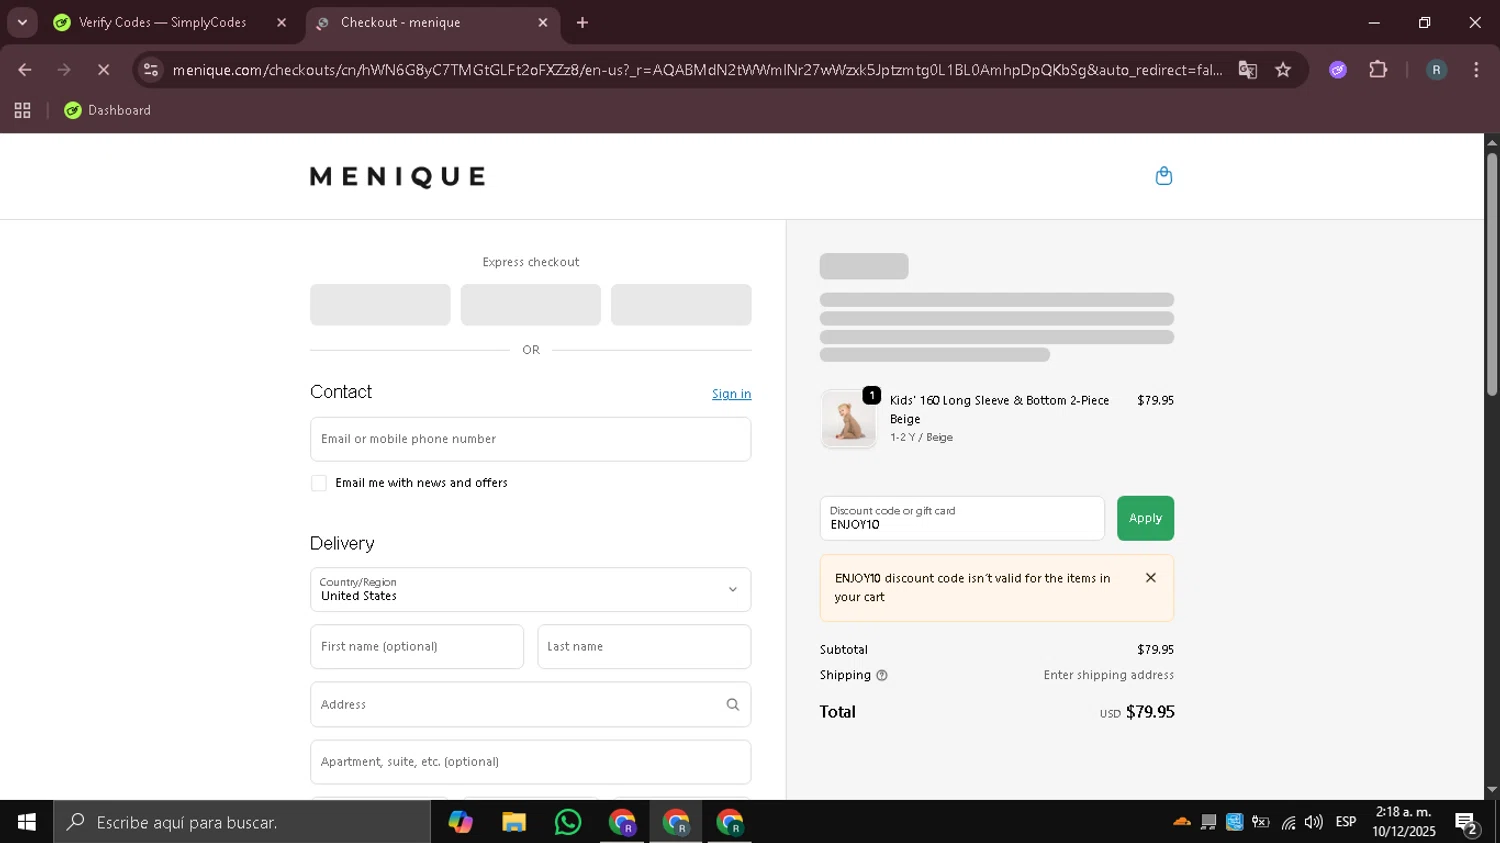Click the address bar URL
The width and height of the screenshot is (1500, 843).
[697, 70]
